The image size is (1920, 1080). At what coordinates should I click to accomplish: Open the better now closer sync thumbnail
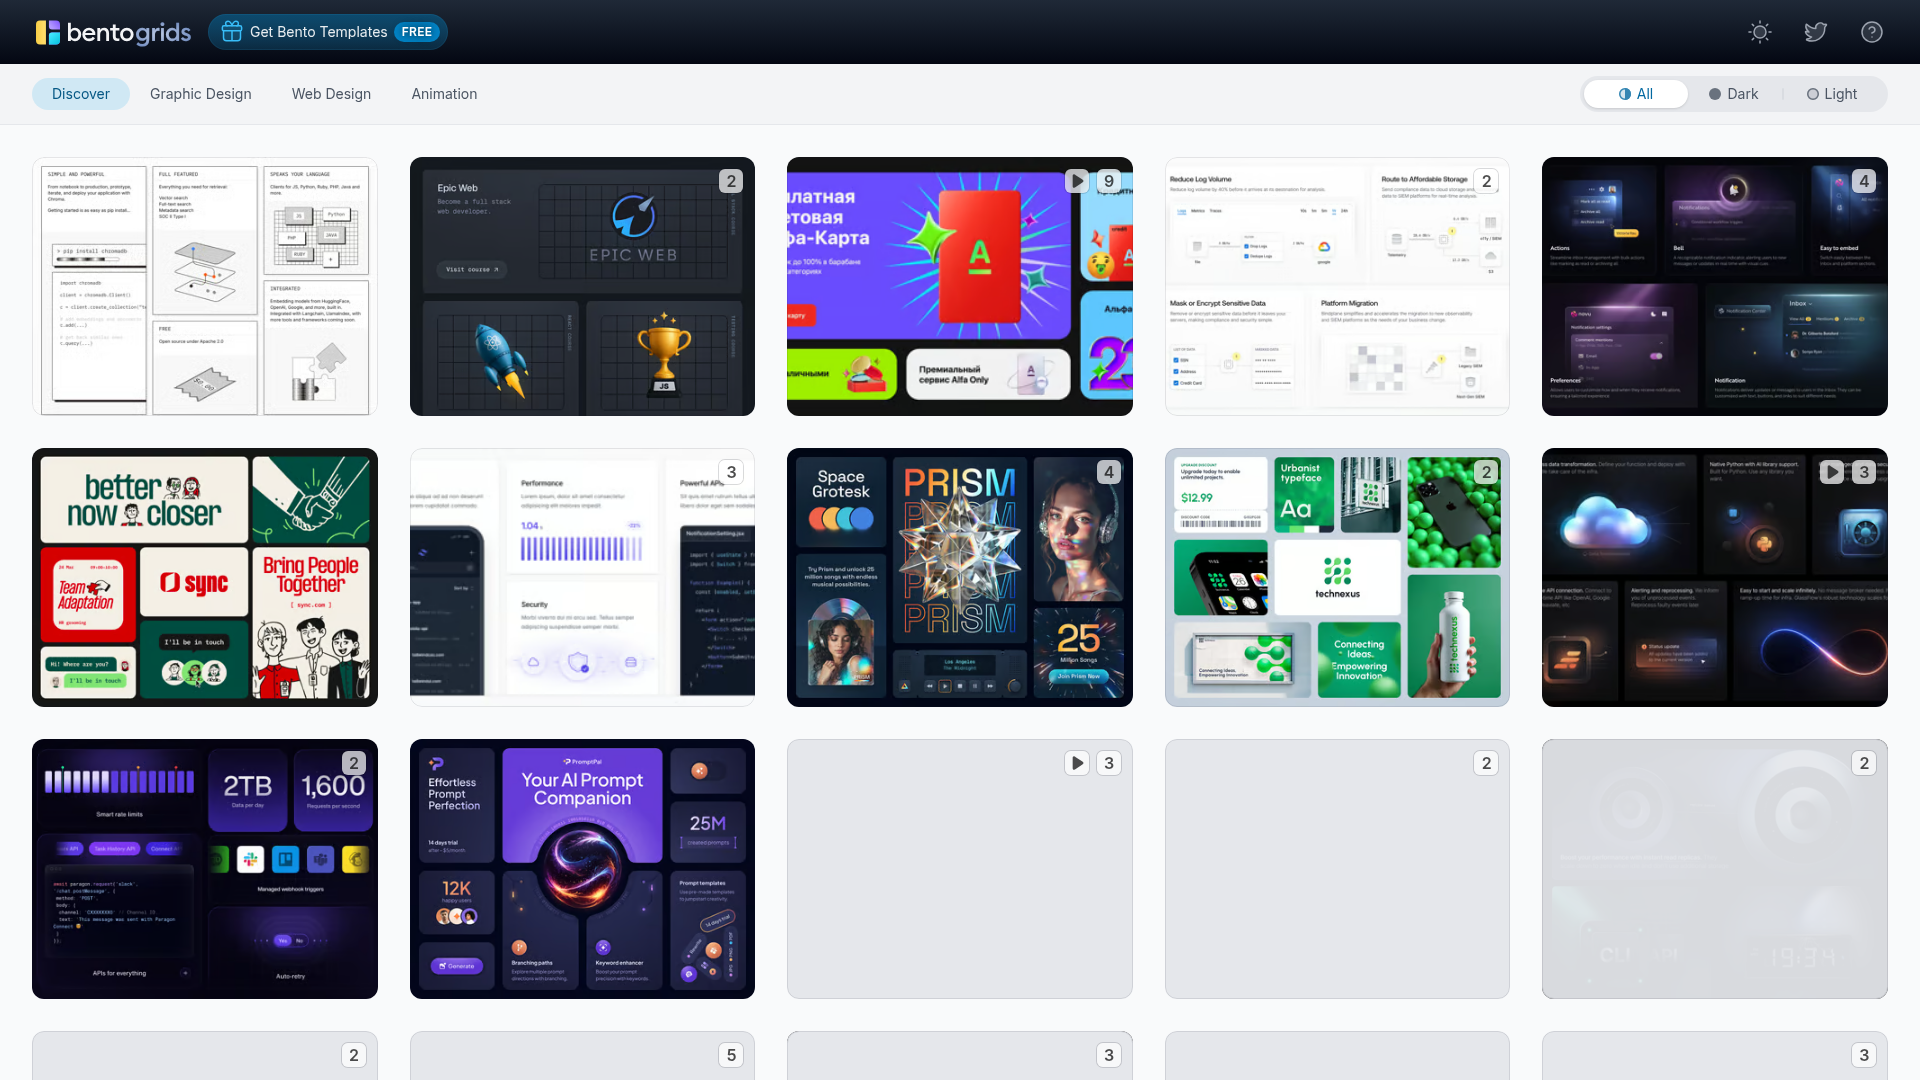[205, 577]
